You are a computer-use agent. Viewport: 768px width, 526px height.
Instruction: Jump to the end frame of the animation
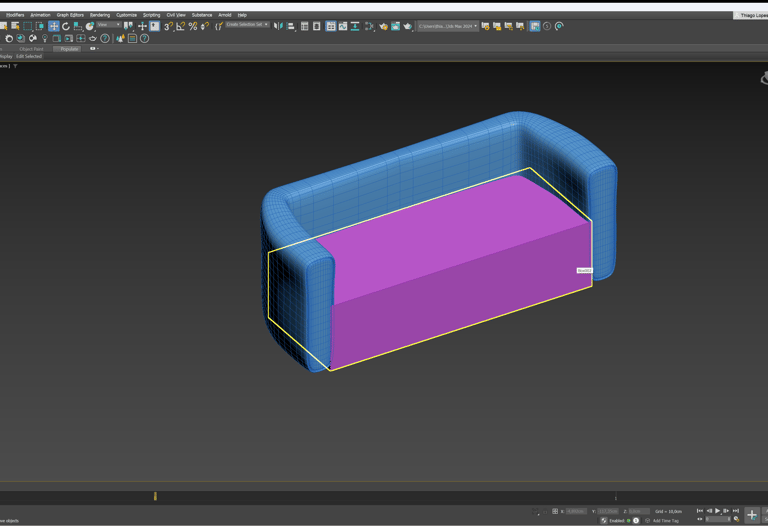(x=736, y=511)
